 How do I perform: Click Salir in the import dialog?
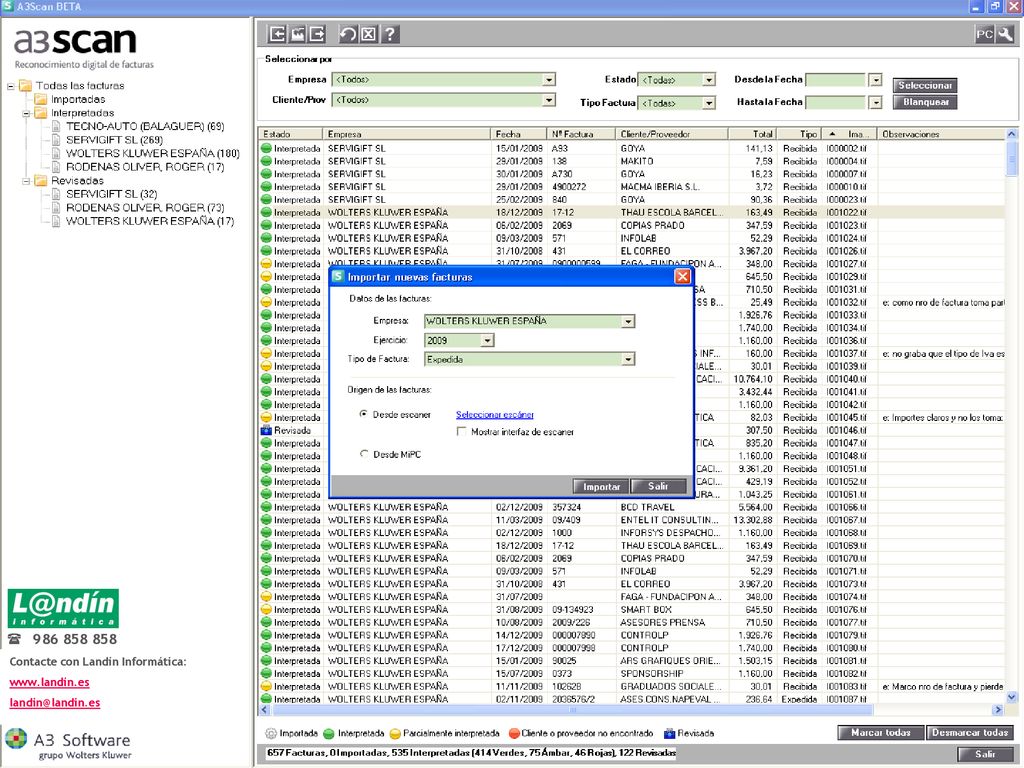(x=658, y=487)
